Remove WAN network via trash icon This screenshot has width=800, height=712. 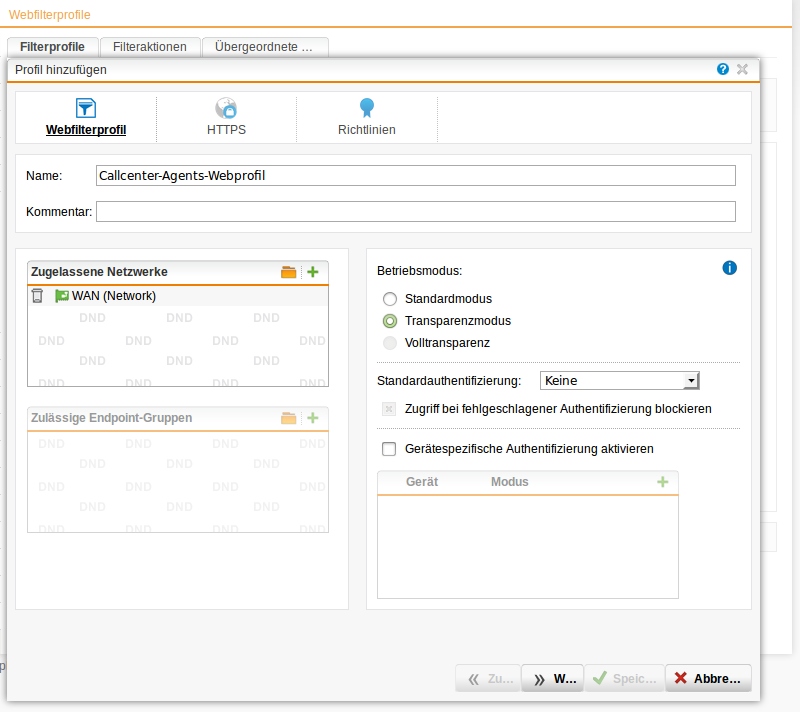(x=37, y=296)
